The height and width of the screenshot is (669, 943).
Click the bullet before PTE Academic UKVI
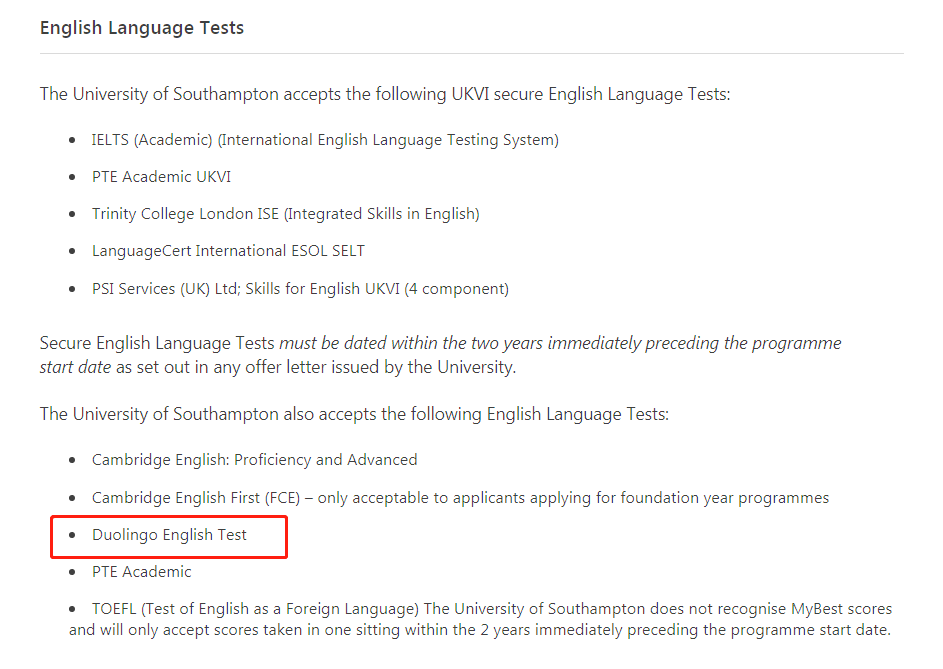click(72, 177)
